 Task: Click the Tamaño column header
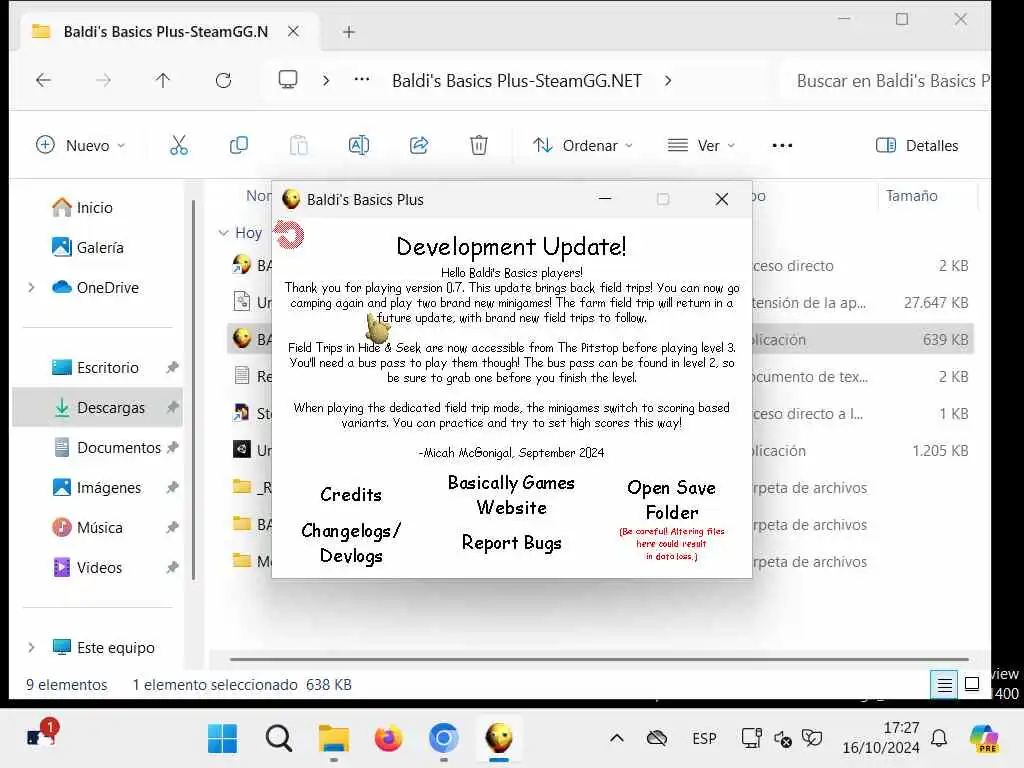tap(912, 196)
